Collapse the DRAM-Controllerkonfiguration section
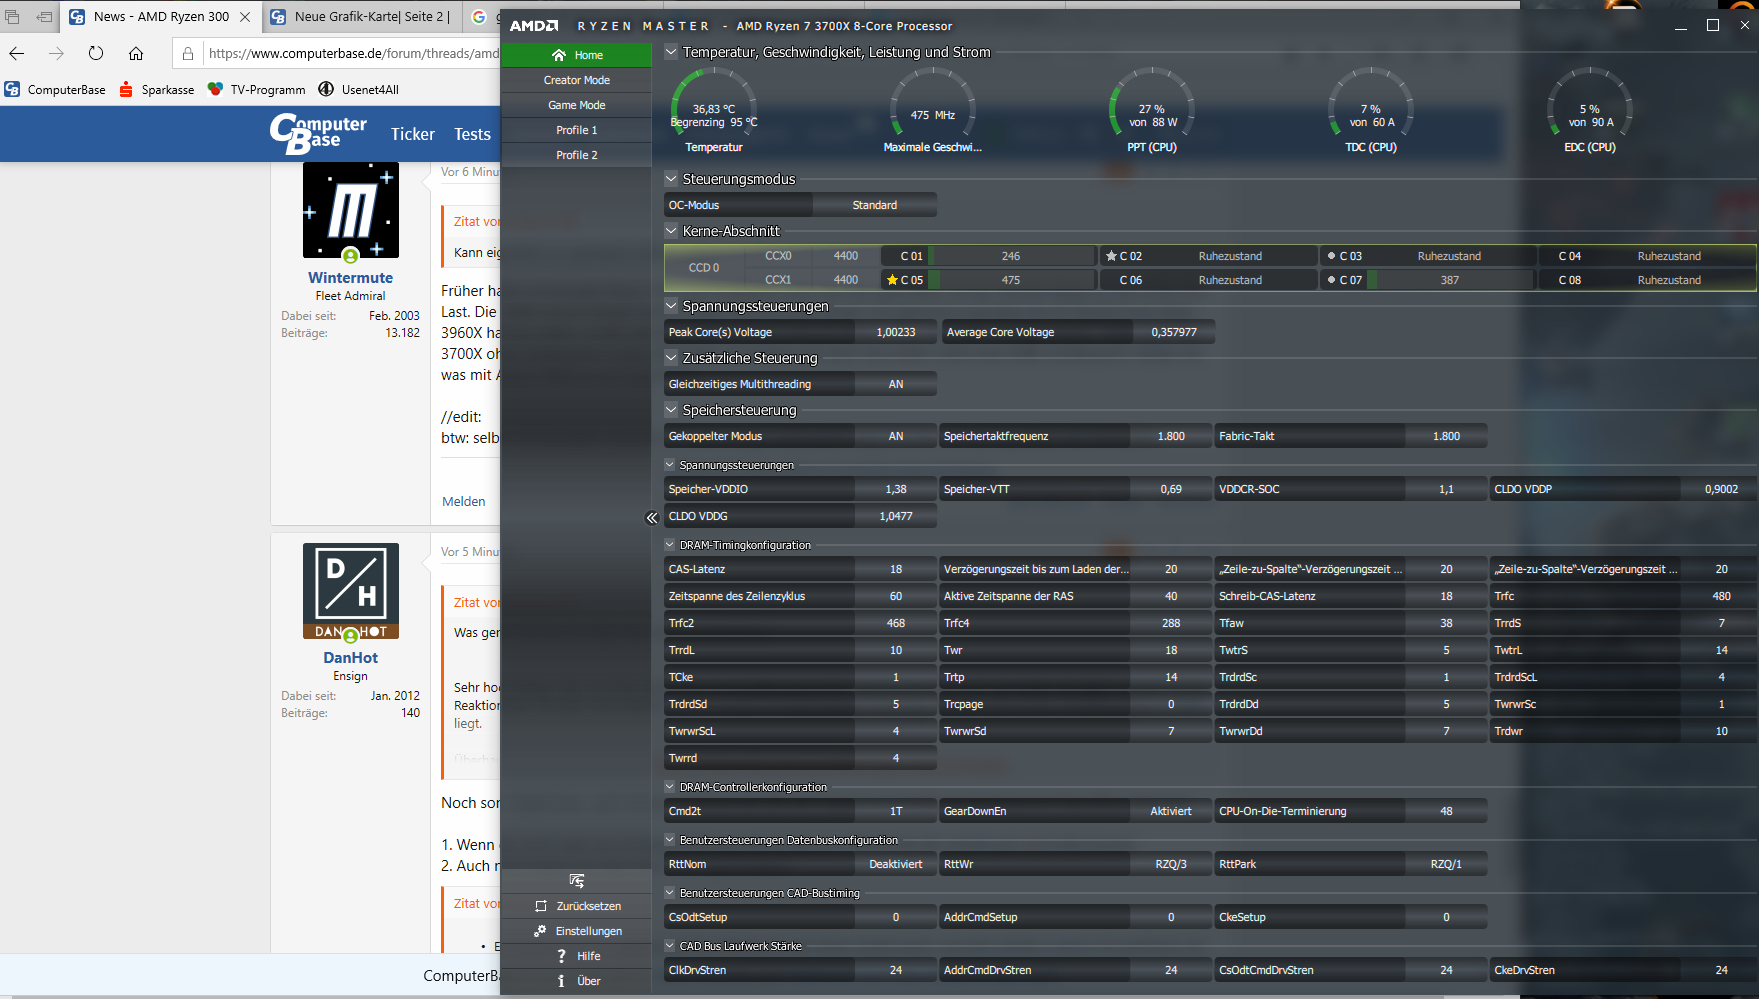The height and width of the screenshot is (999, 1759). tap(670, 787)
